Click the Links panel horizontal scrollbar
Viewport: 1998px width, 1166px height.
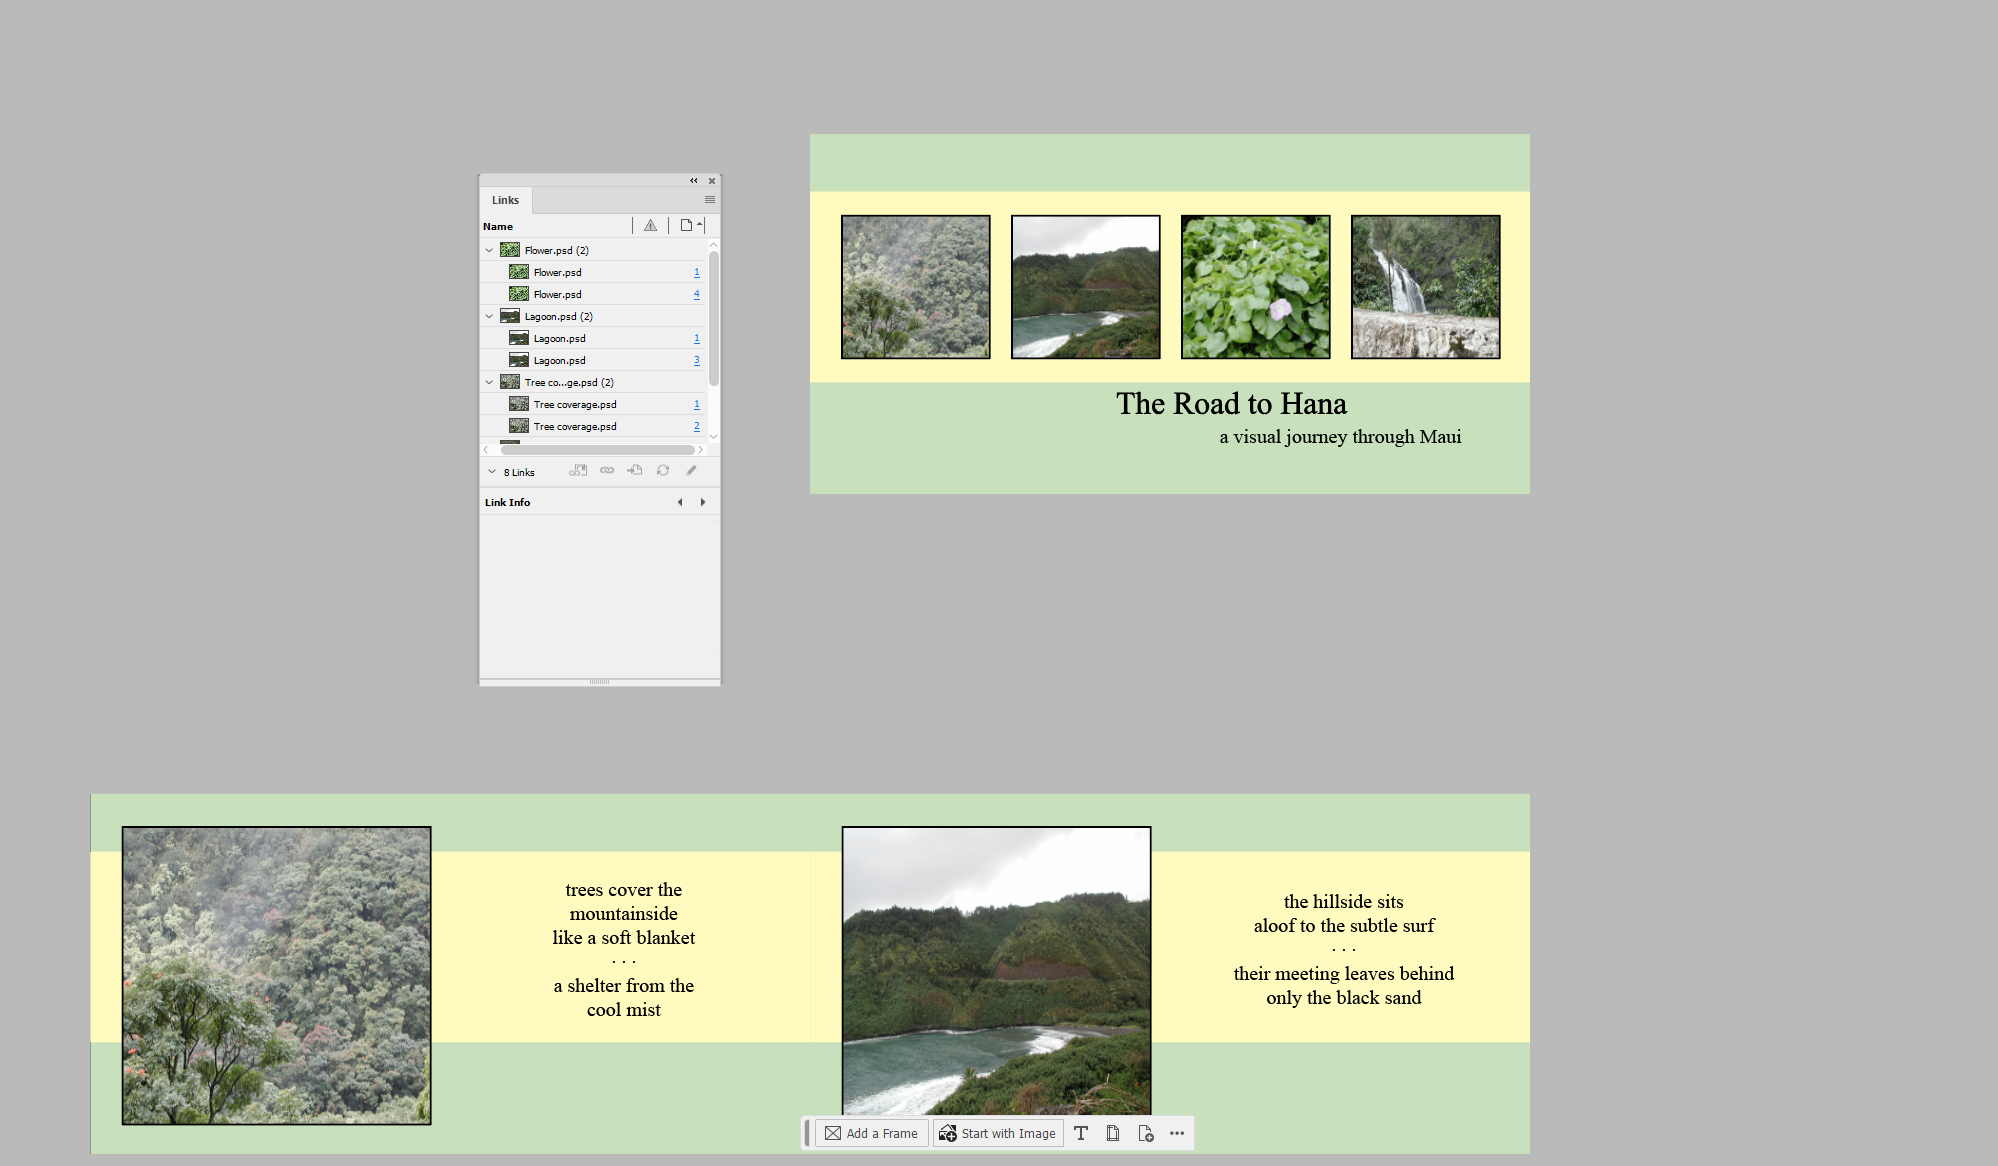(597, 450)
